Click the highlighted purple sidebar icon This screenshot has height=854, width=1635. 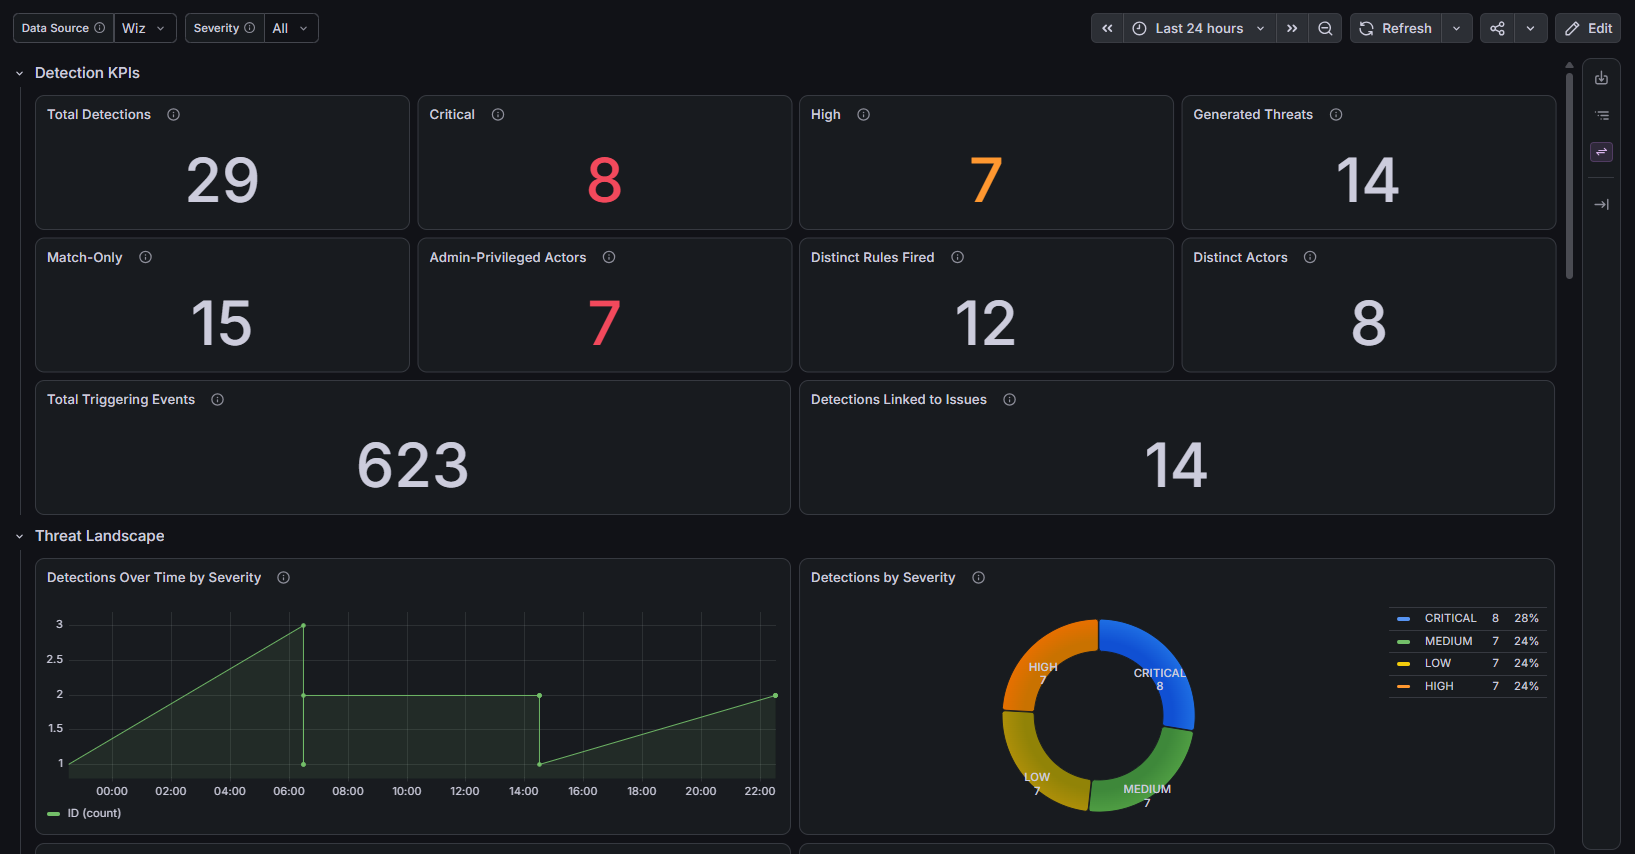[x=1602, y=152]
